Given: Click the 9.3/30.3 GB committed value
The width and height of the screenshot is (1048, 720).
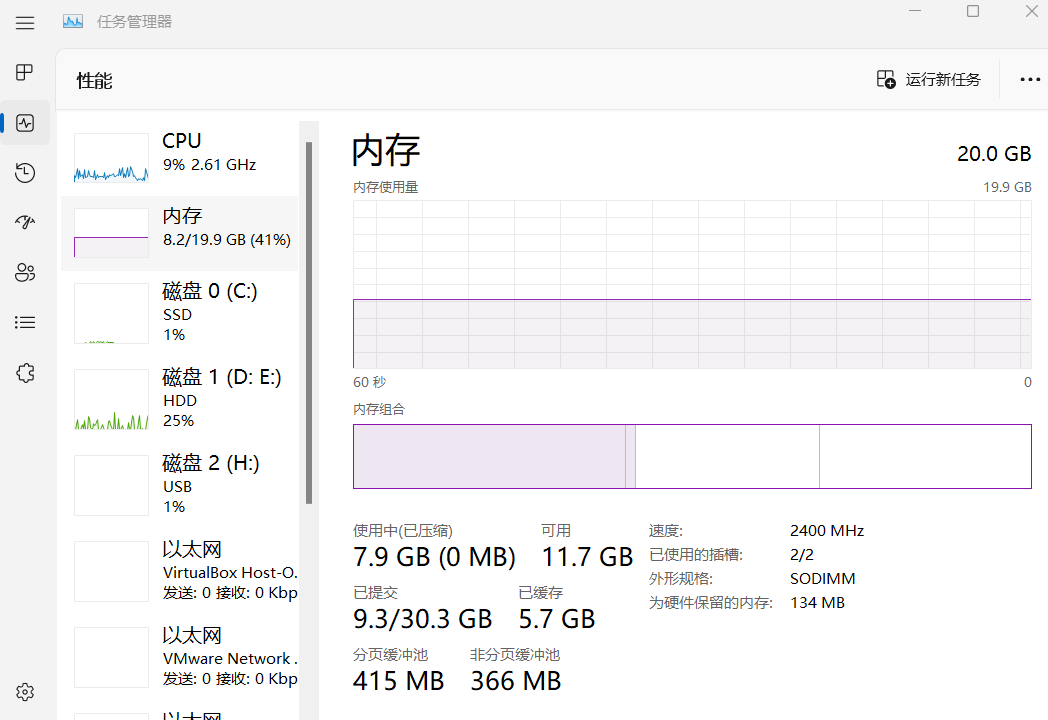Looking at the screenshot, I should pos(422,619).
